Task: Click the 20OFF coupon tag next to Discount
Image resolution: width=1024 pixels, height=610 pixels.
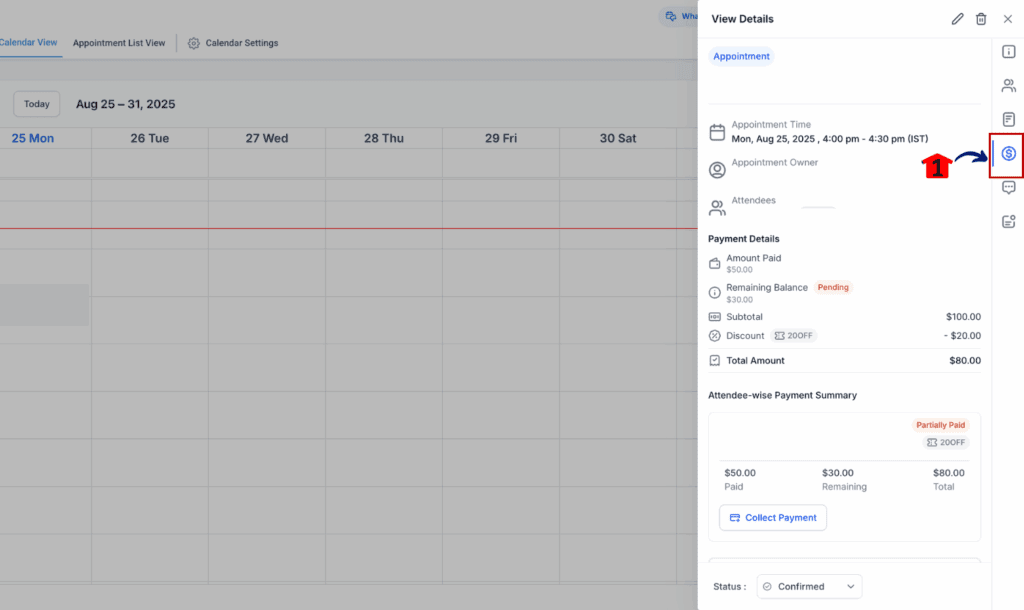Action: (x=793, y=336)
